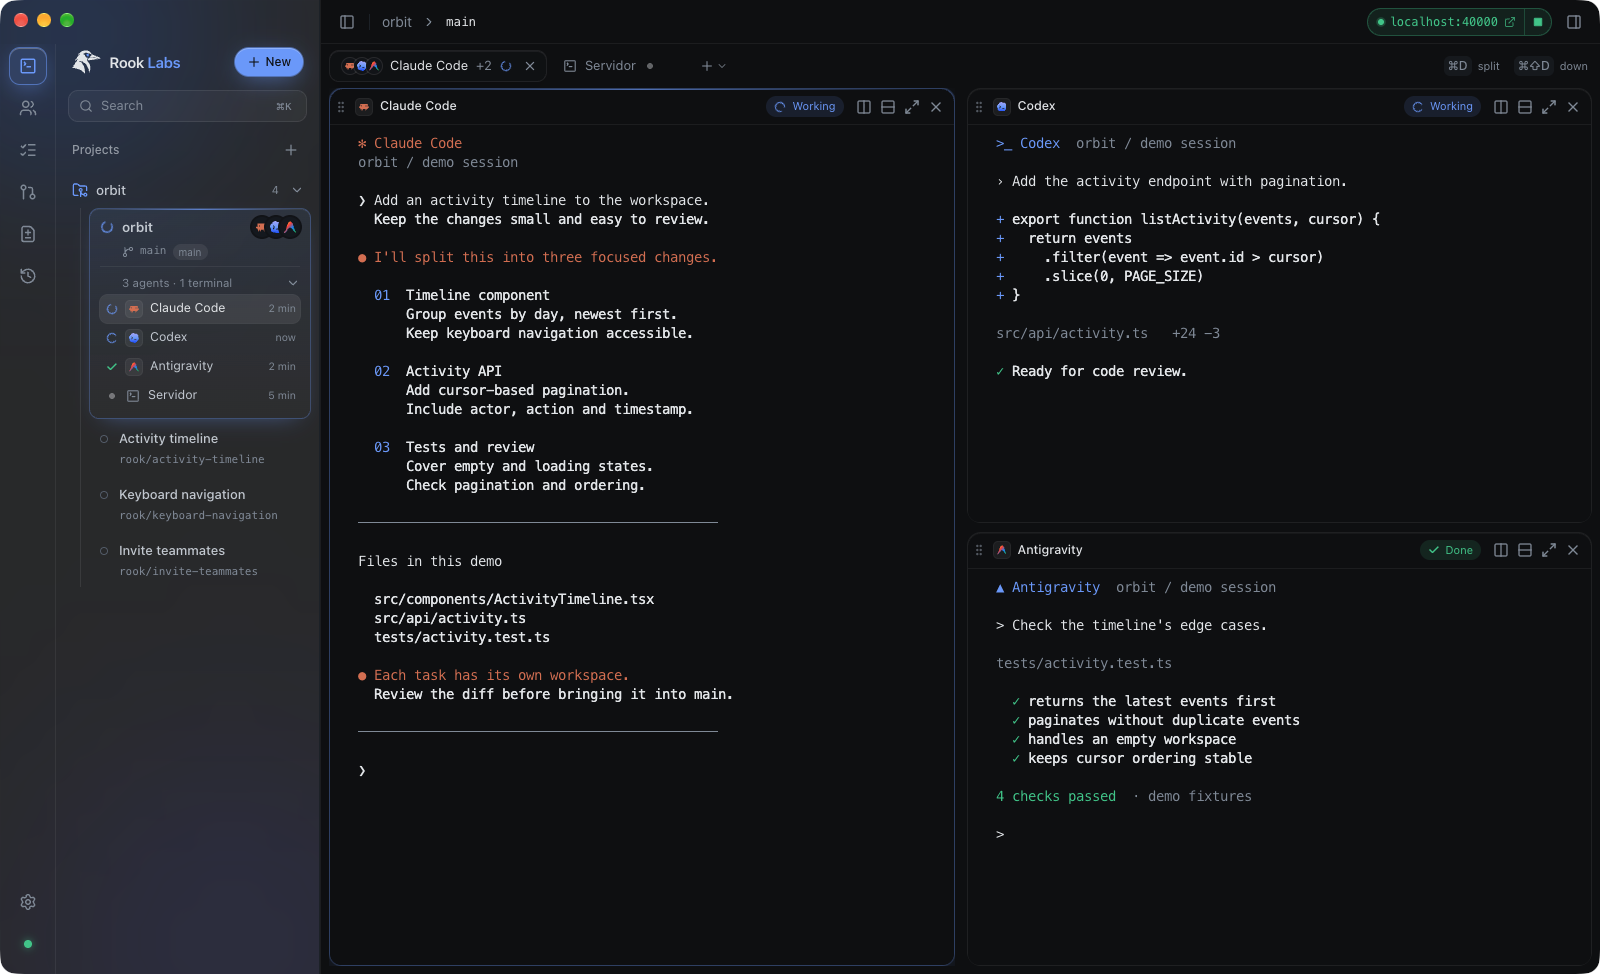Maximize the Claude Code pane
This screenshot has height=974, width=1600.
click(x=912, y=107)
